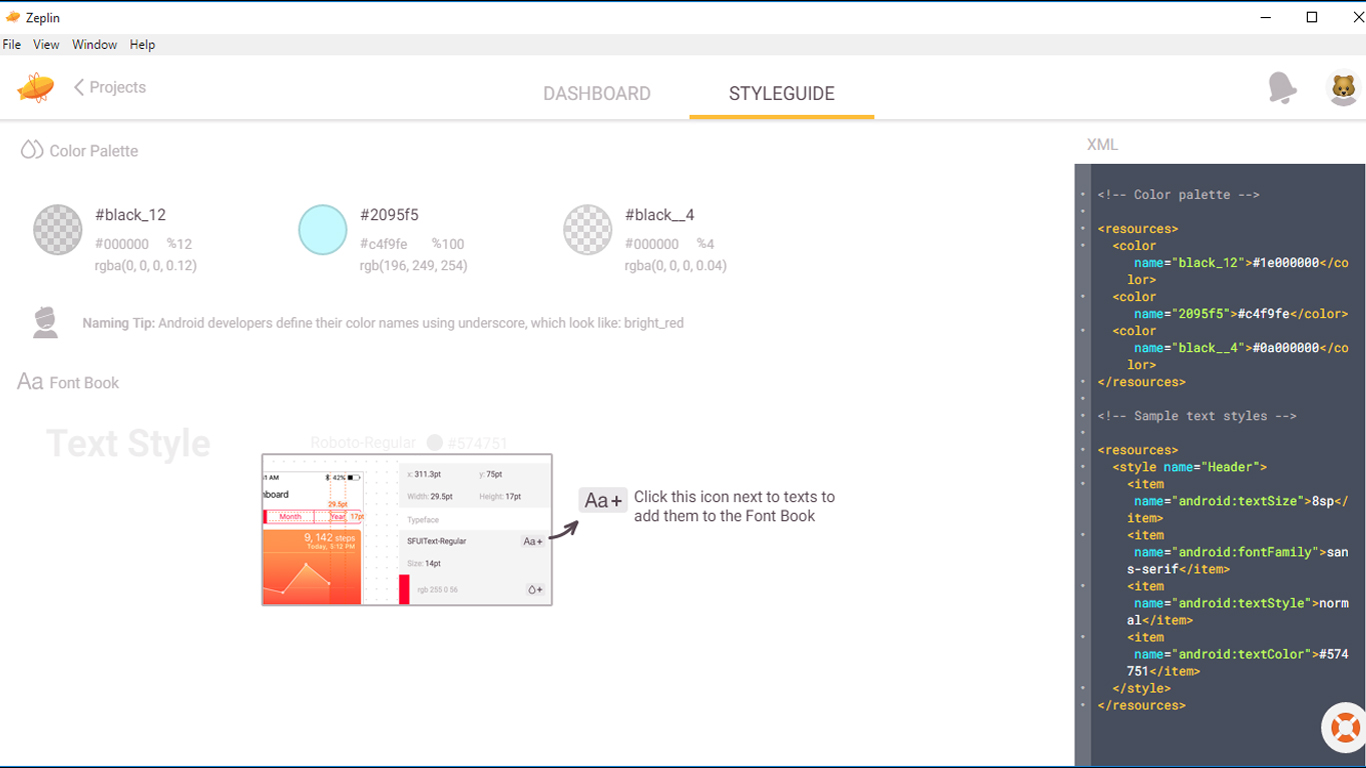Click the Font Book Aa icon
The width and height of the screenshot is (1366, 768).
(x=29, y=381)
